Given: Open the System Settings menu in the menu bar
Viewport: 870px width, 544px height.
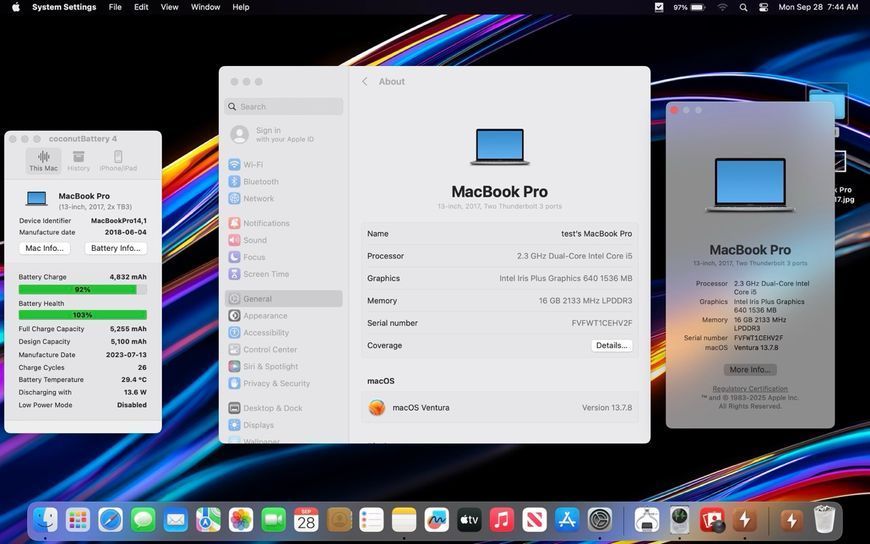Looking at the screenshot, I should tap(64, 7).
